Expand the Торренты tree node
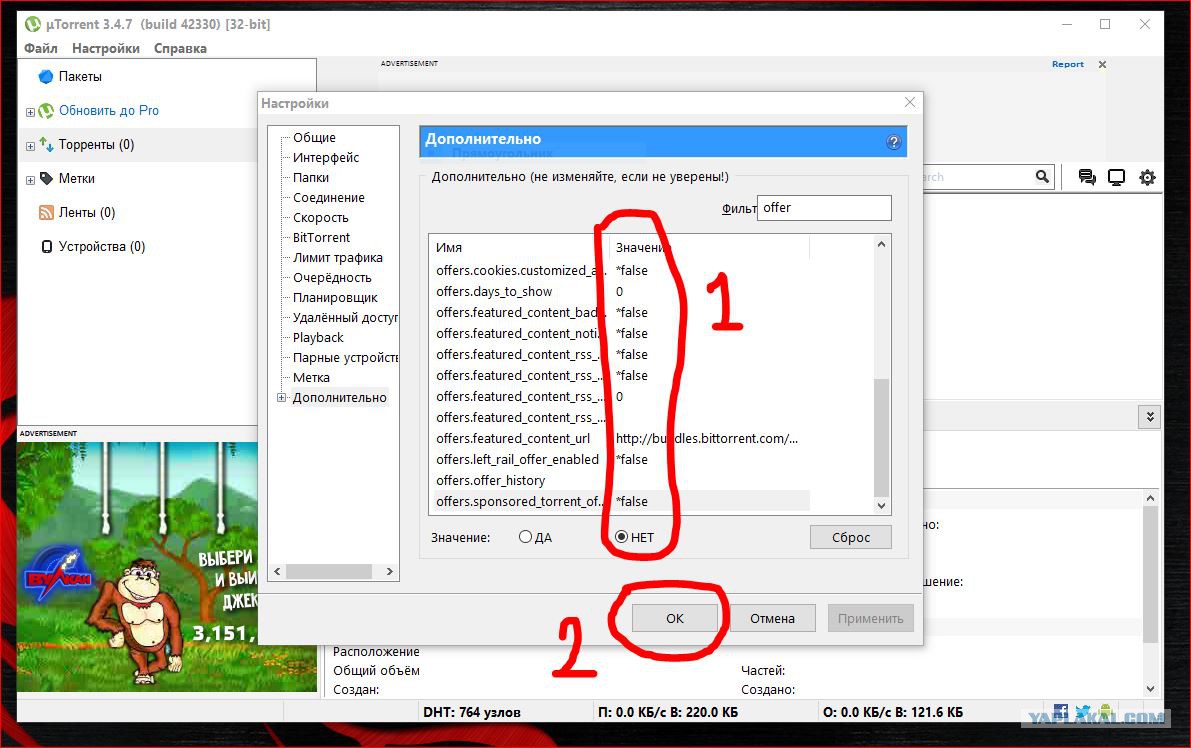Screen dimensions: 1191x748 30,147
